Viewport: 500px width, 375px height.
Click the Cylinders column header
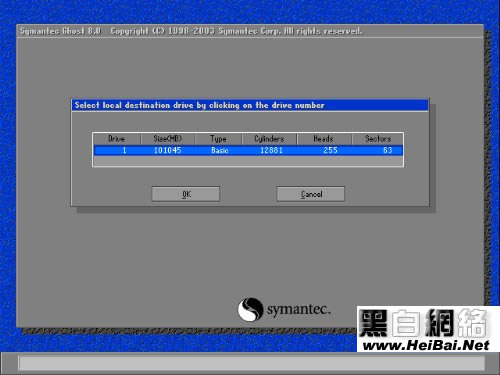(269, 139)
